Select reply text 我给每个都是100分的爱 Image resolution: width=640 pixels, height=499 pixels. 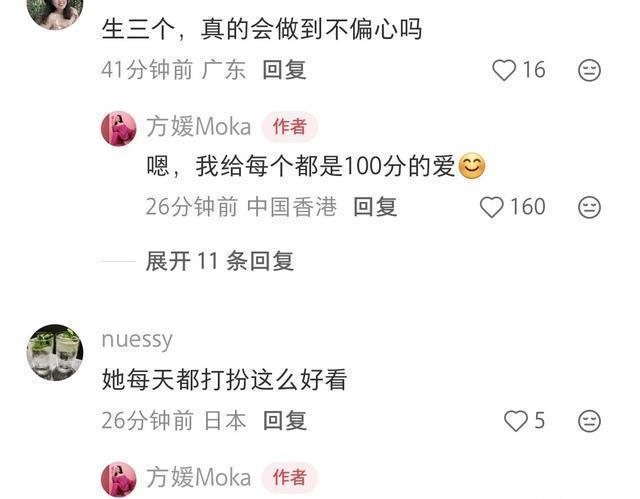(x=325, y=166)
